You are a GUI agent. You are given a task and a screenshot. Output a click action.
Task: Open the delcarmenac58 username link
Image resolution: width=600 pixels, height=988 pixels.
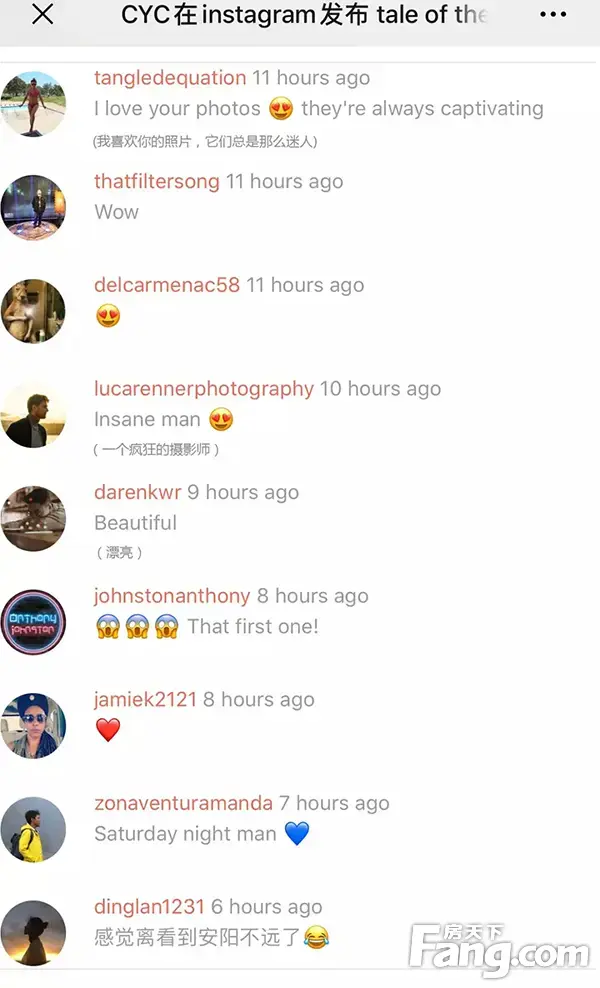click(x=167, y=285)
